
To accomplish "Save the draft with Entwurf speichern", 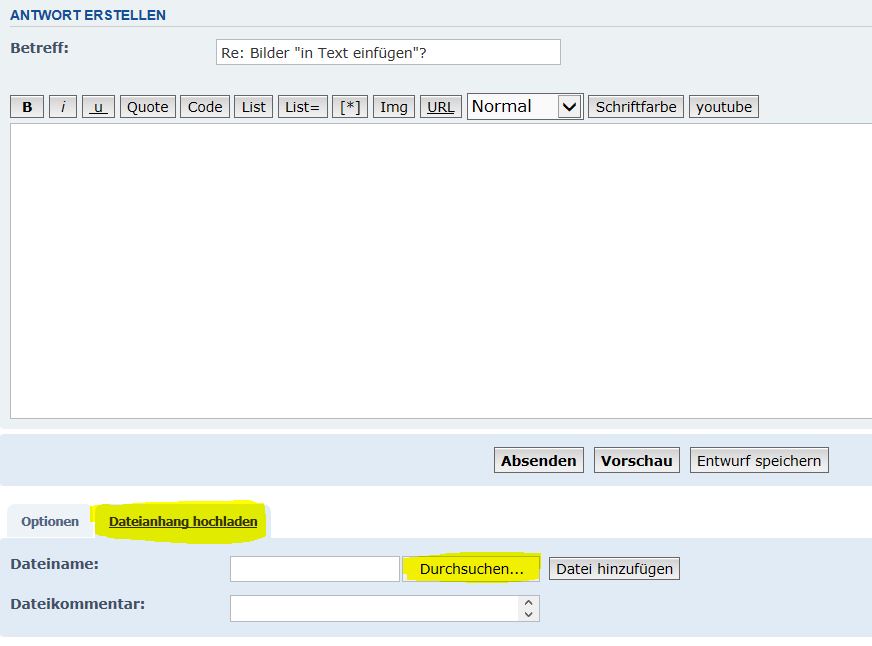I will [759, 460].
